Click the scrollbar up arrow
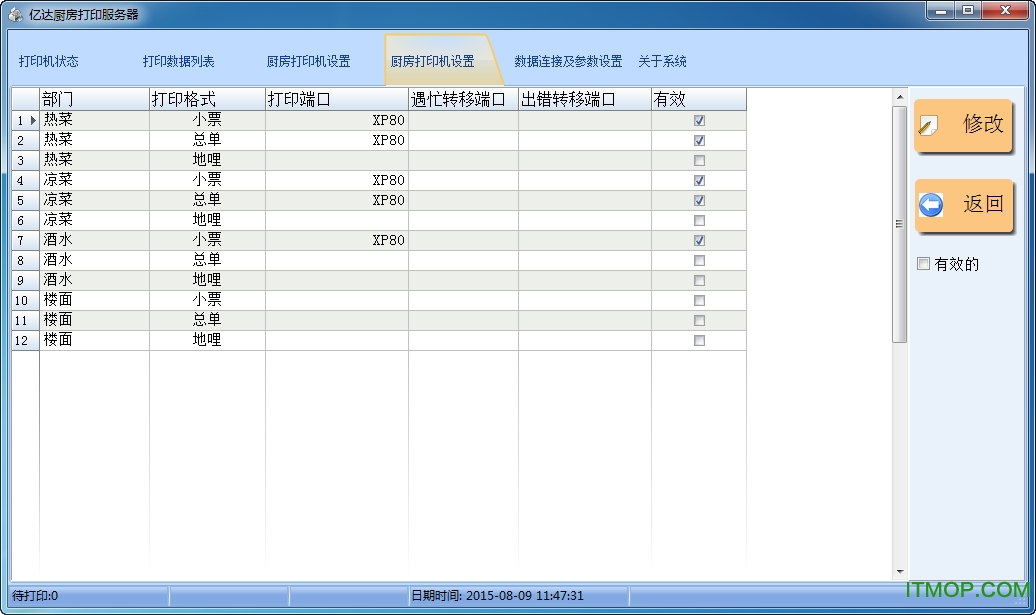 [x=899, y=97]
